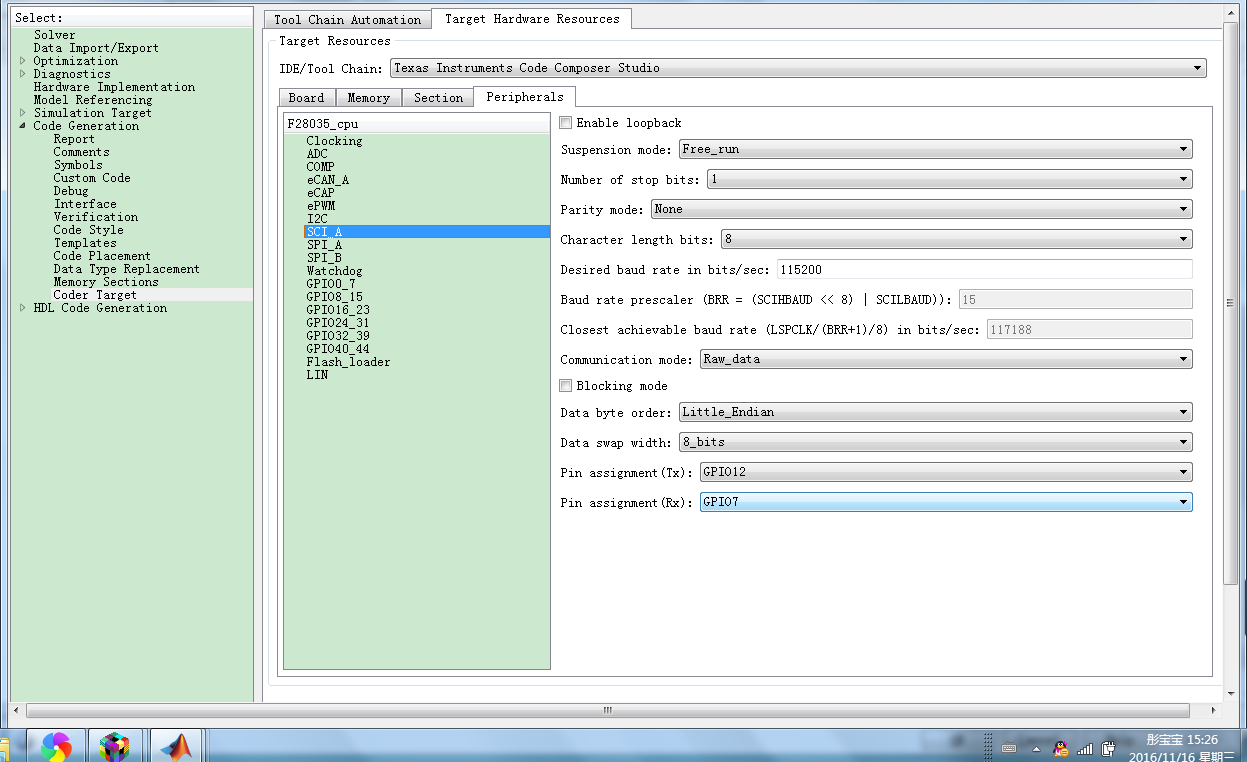Click the Desired baud rate field
The width and height of the screenshot is (1247, 762).
[x=984, y=269]
